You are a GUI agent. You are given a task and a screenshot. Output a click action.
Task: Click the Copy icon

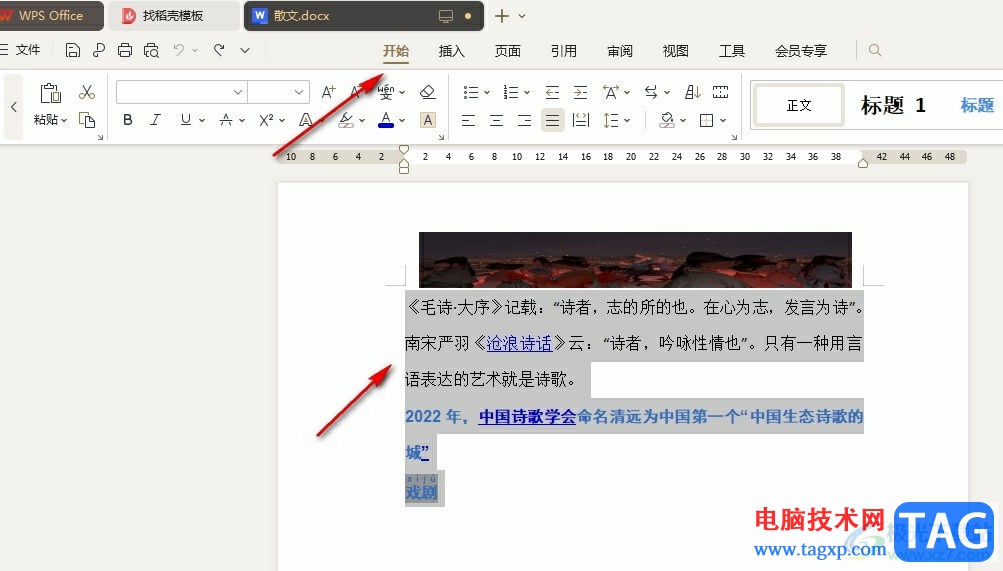point(87,120)
